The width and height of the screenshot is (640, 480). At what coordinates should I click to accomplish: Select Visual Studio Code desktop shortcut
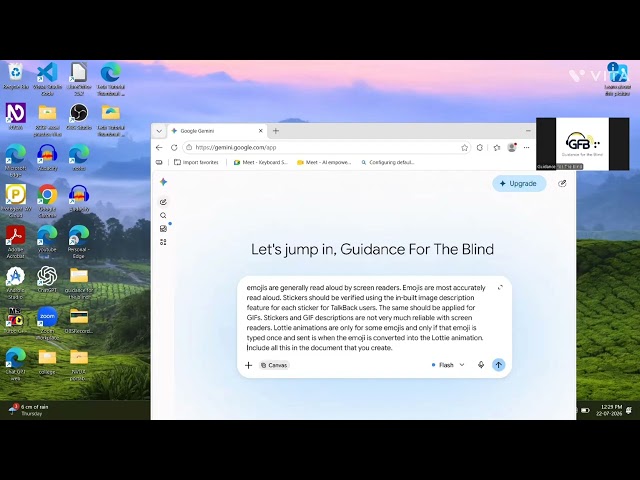(x=47, y=79)
